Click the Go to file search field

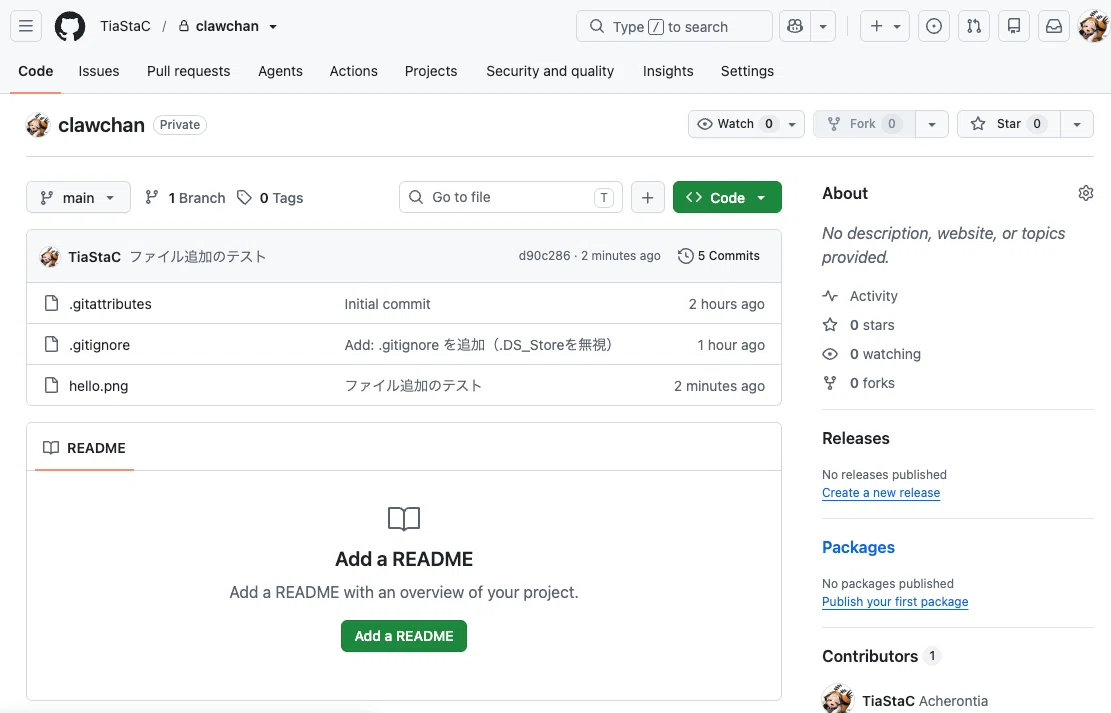511,197
